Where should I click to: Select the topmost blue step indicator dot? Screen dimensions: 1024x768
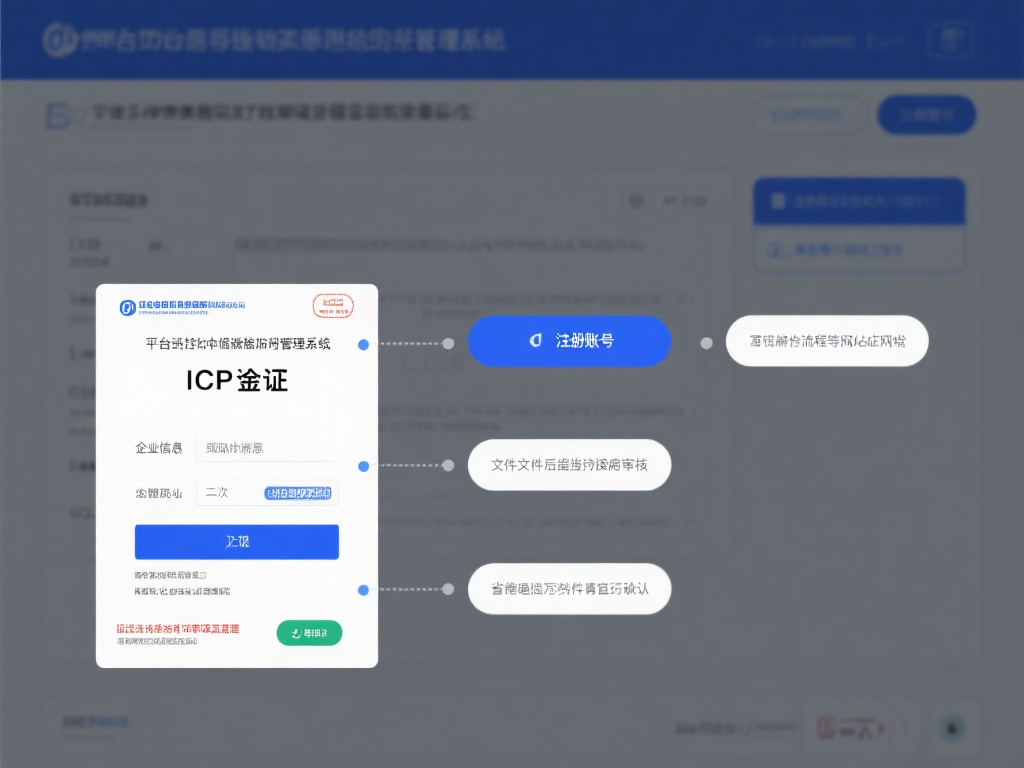point(363,344)
